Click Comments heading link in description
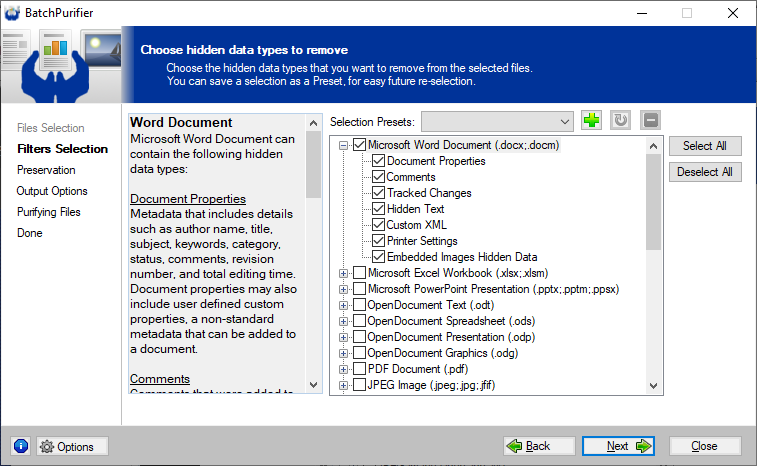The image size is (757, 466). 160,379
